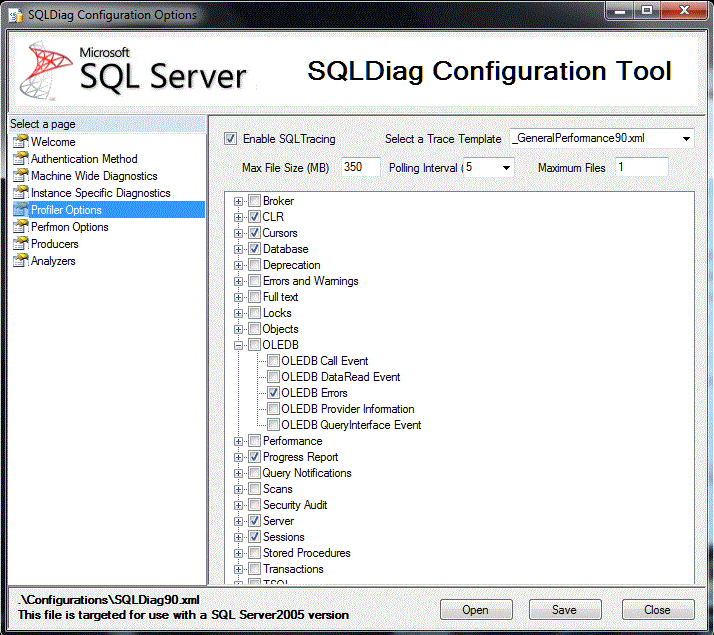714x635 pixels.
Task: Select the Stored Procedures tree label
Action: pos(306,553)
